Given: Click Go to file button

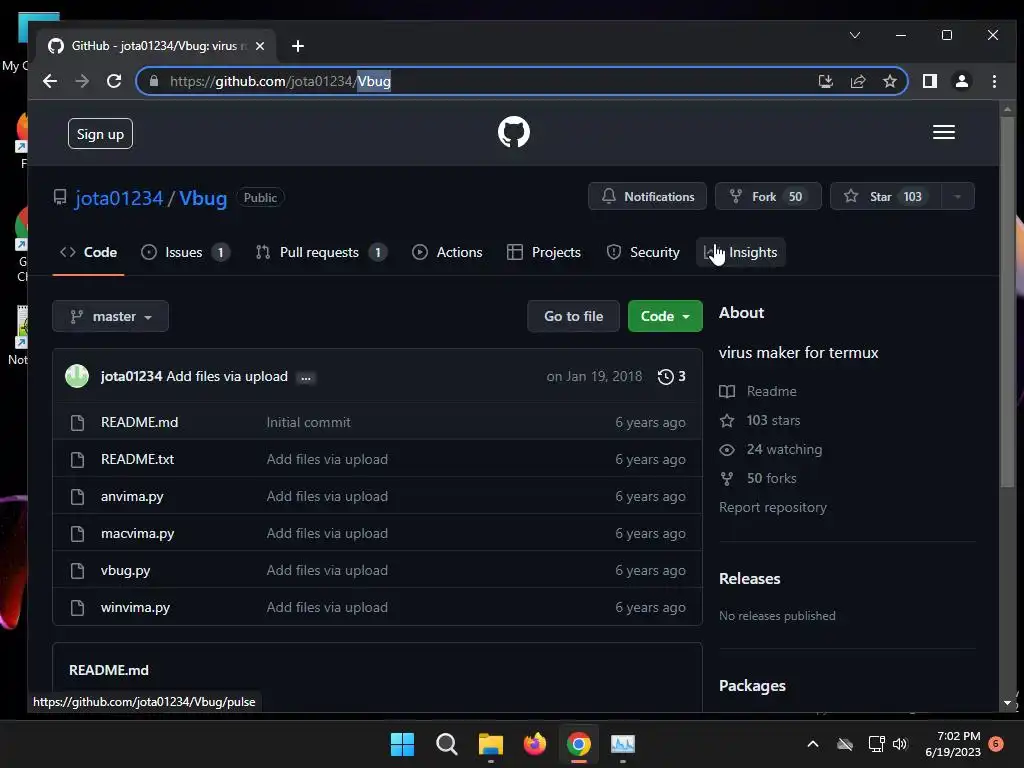Looking at the screenshot, I should tap(573, 316).
